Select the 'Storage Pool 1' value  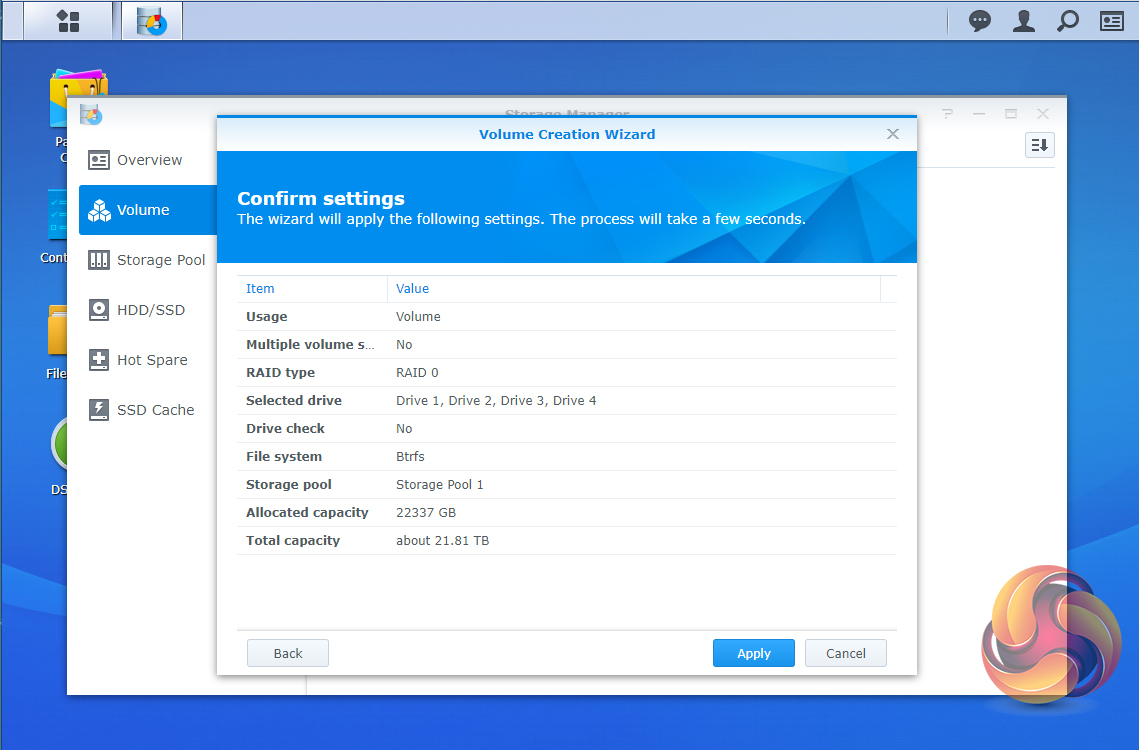tap(439, 485)
